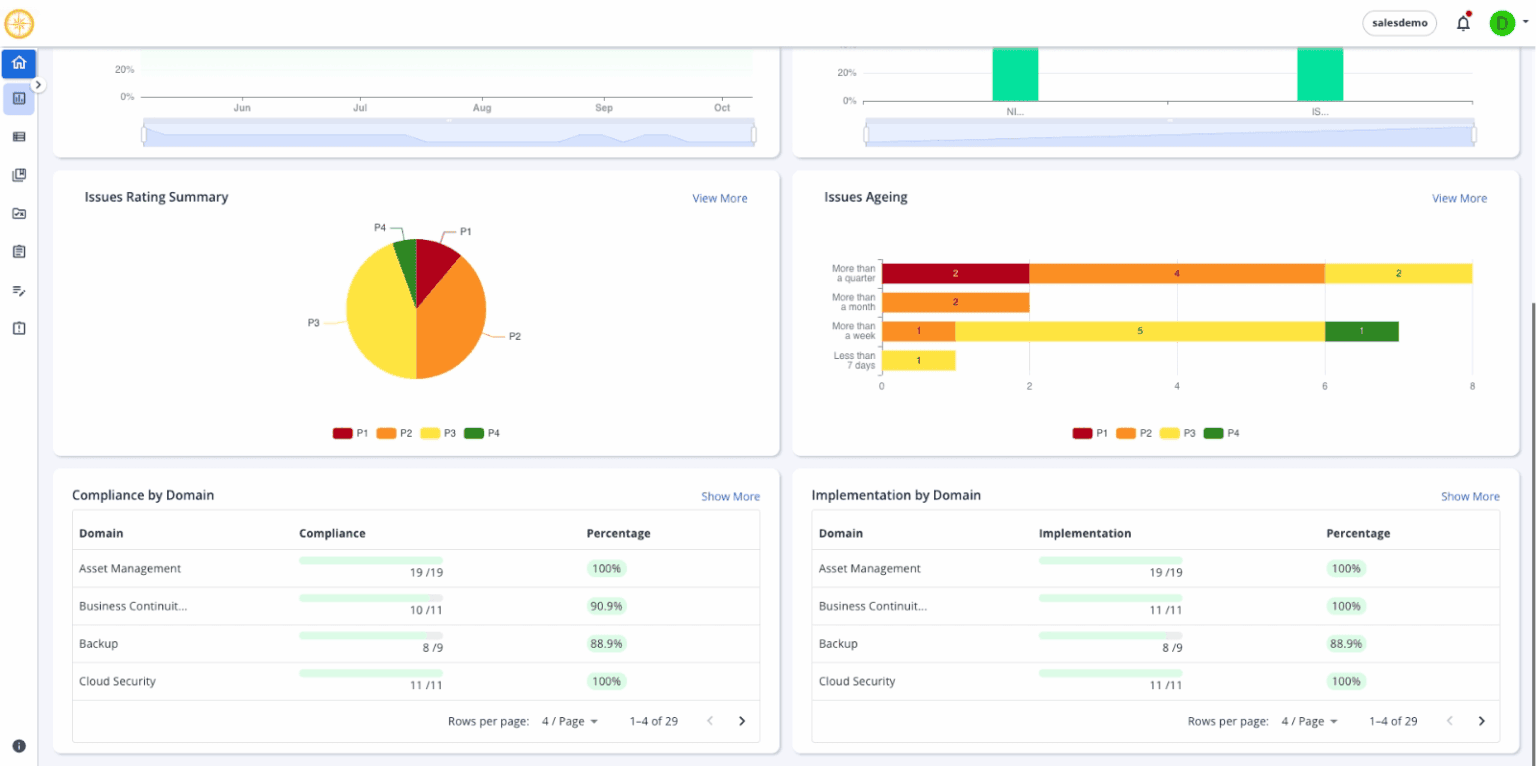Toggle P1 legend in Issues Rating Summary

(351, 433)
